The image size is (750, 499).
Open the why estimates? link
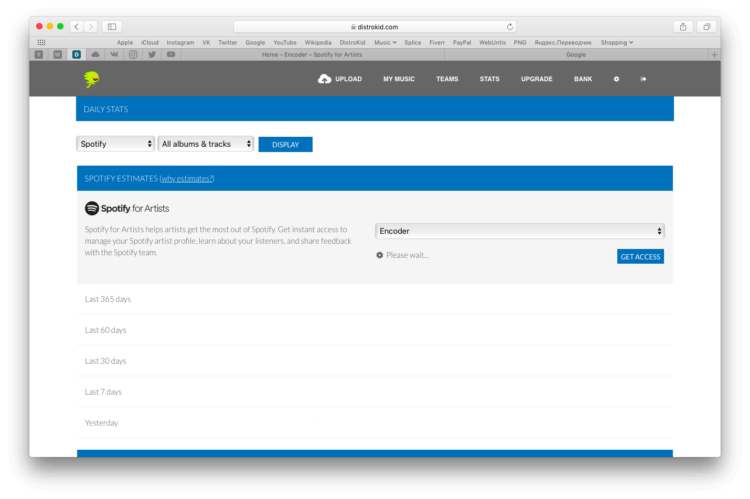coord(187,178)
